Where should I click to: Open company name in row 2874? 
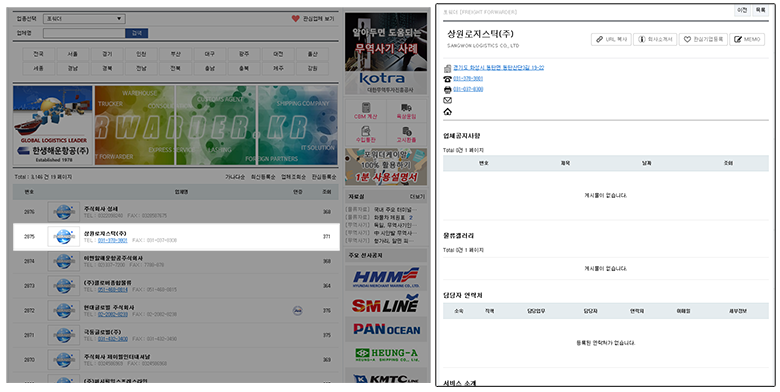[x=113, y=258]
